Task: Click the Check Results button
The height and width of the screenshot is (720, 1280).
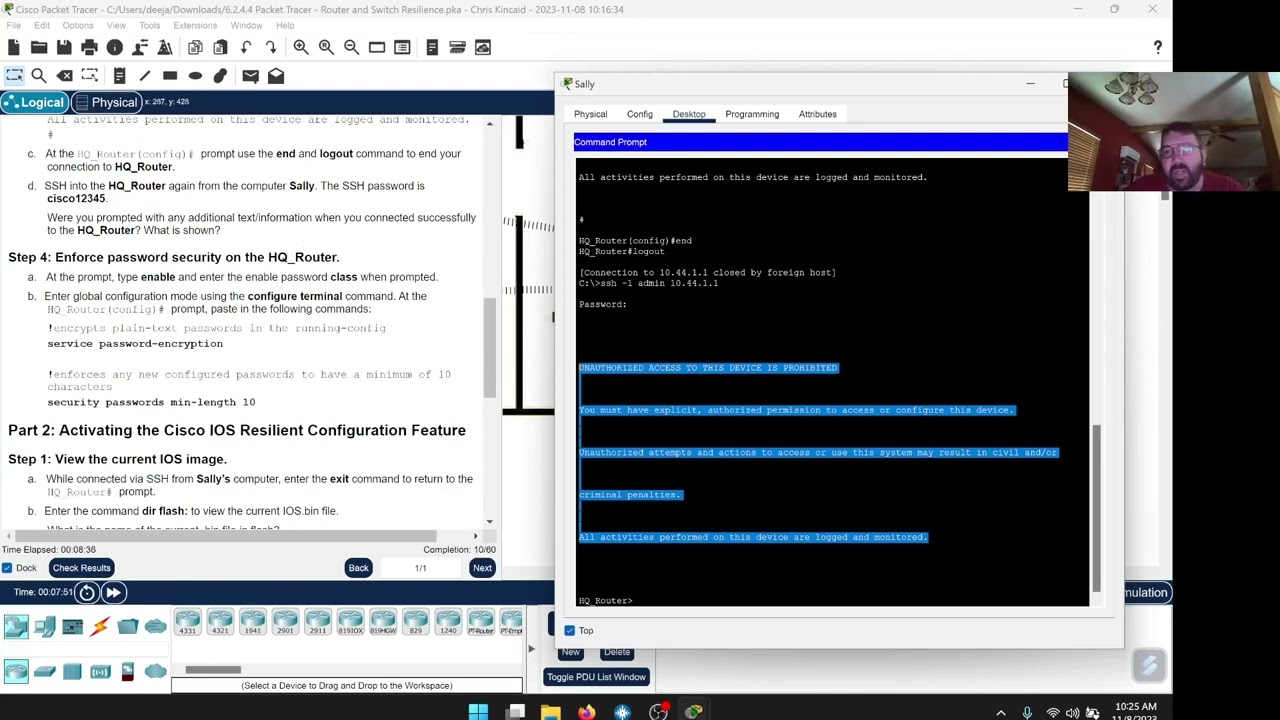Action: [82, 568]
